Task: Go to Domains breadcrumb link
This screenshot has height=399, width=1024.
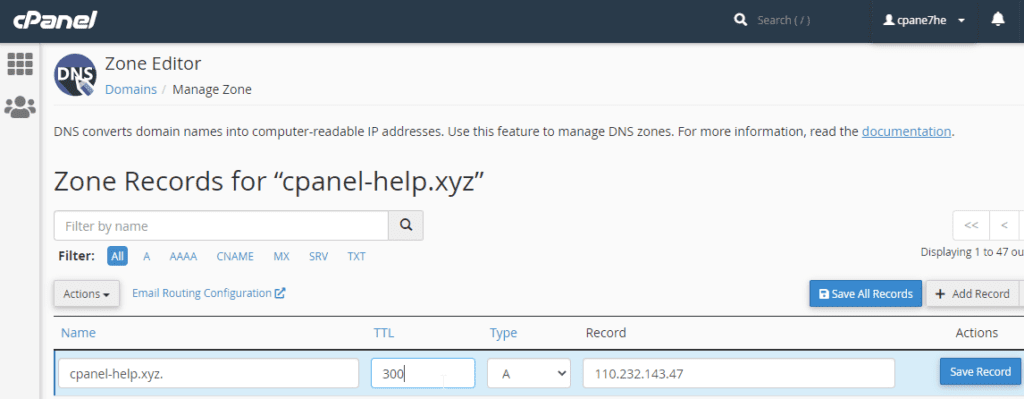Action: [131, 89]
